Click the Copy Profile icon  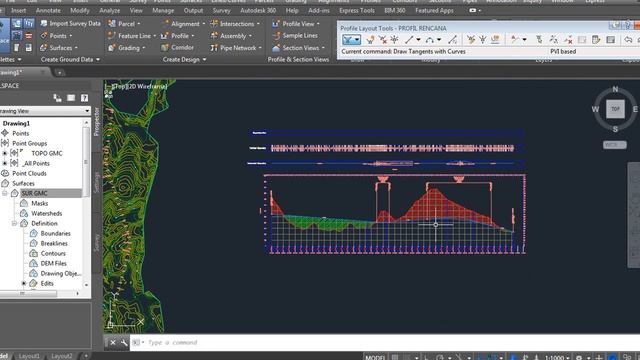click(495, 40)
